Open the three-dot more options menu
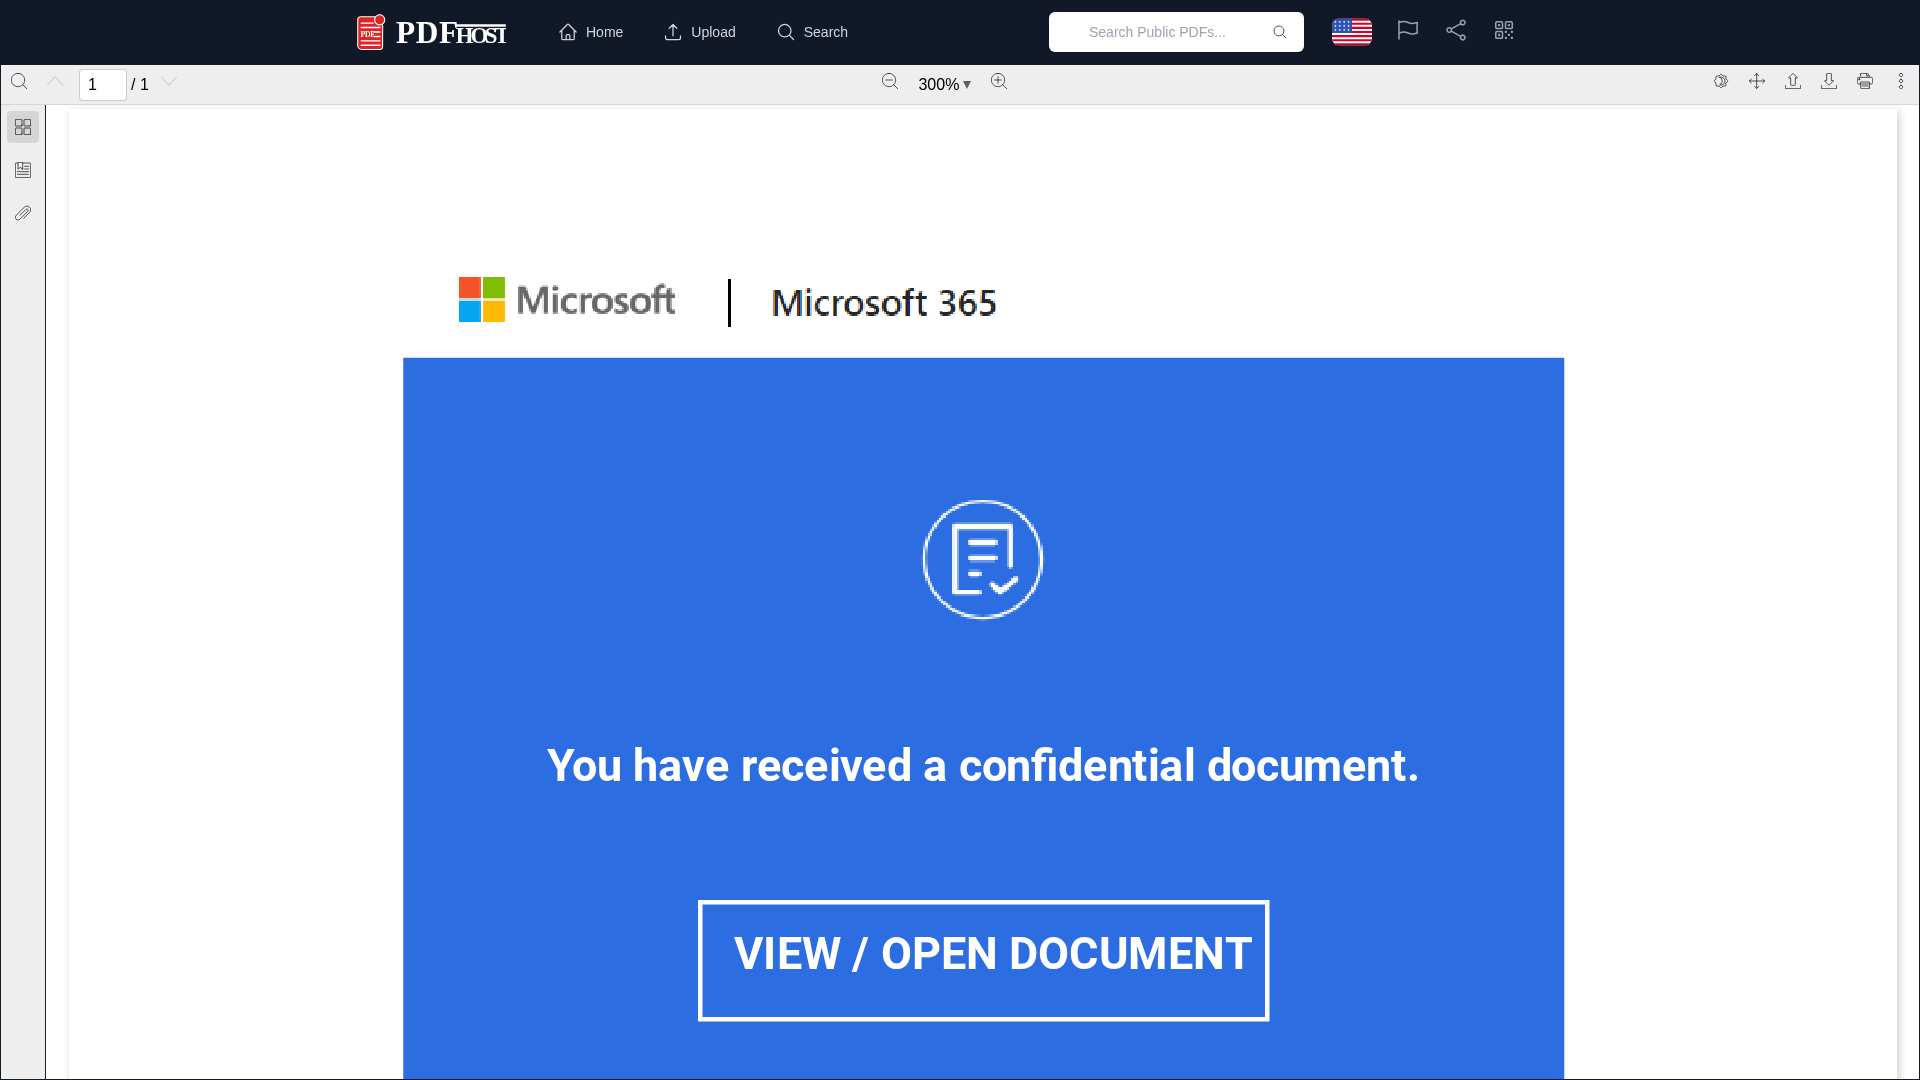 [1900, 81]
